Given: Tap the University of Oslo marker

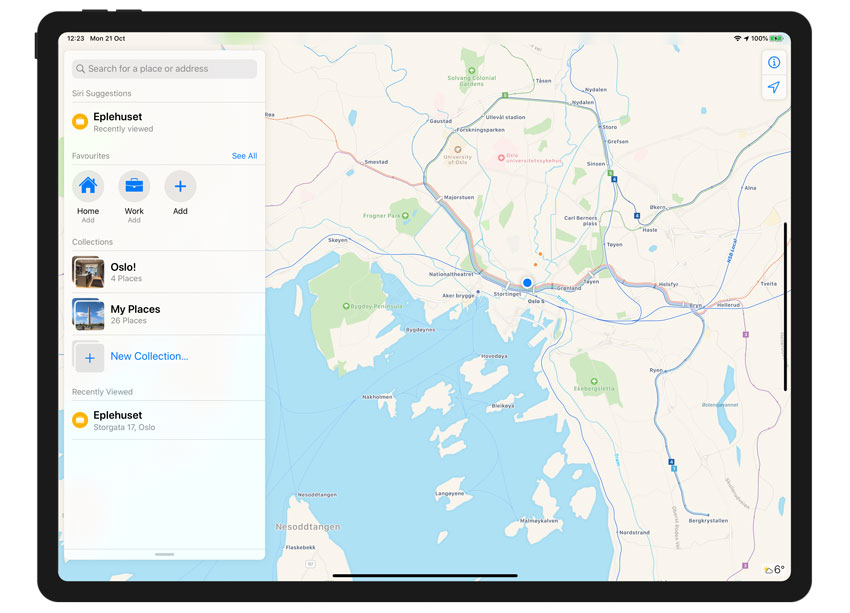Looking at the screenshot, I should pos(458,150).
